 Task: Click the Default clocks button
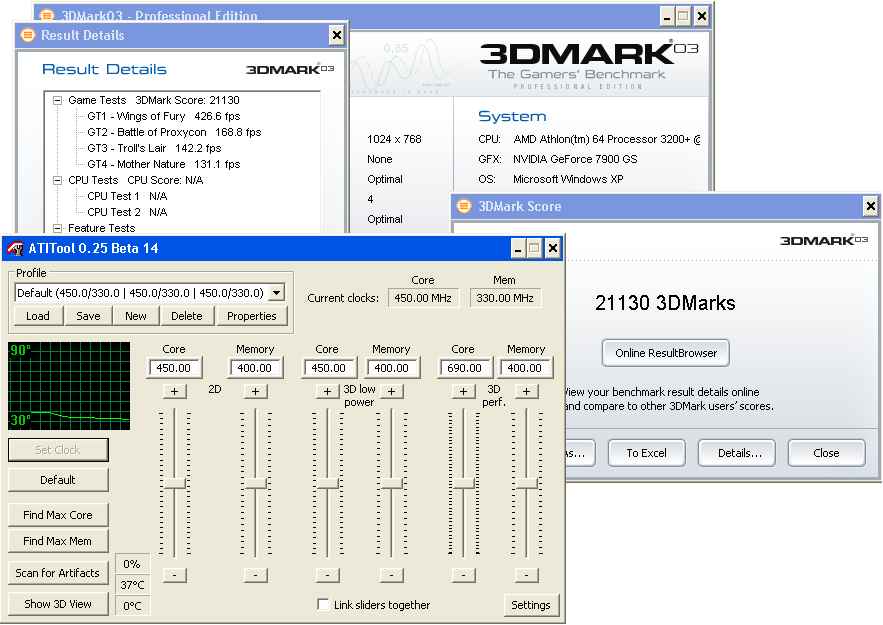[x=57, y=480]
